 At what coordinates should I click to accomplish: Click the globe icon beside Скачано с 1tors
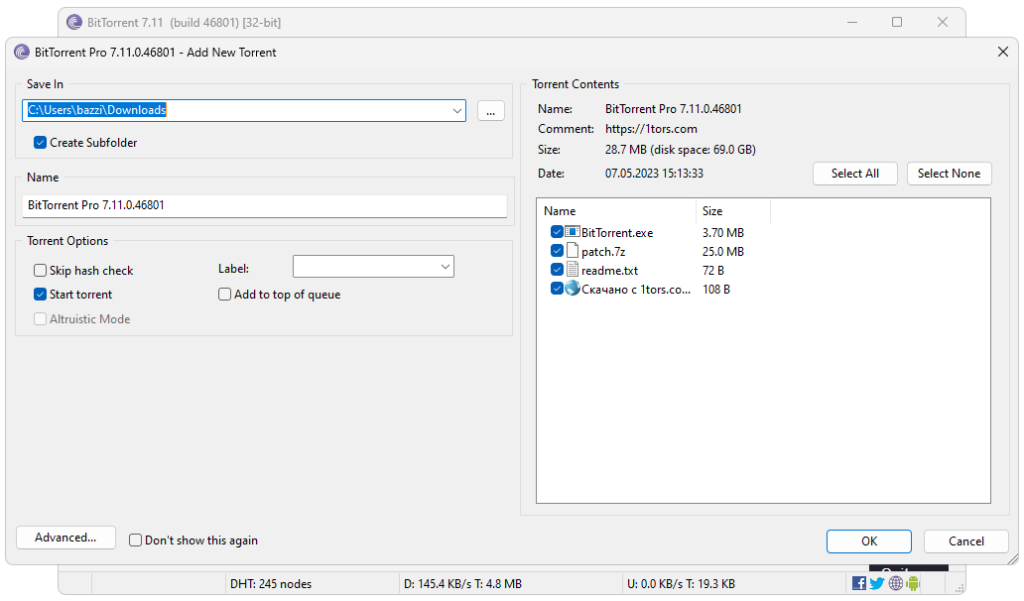tap(570, 288)
